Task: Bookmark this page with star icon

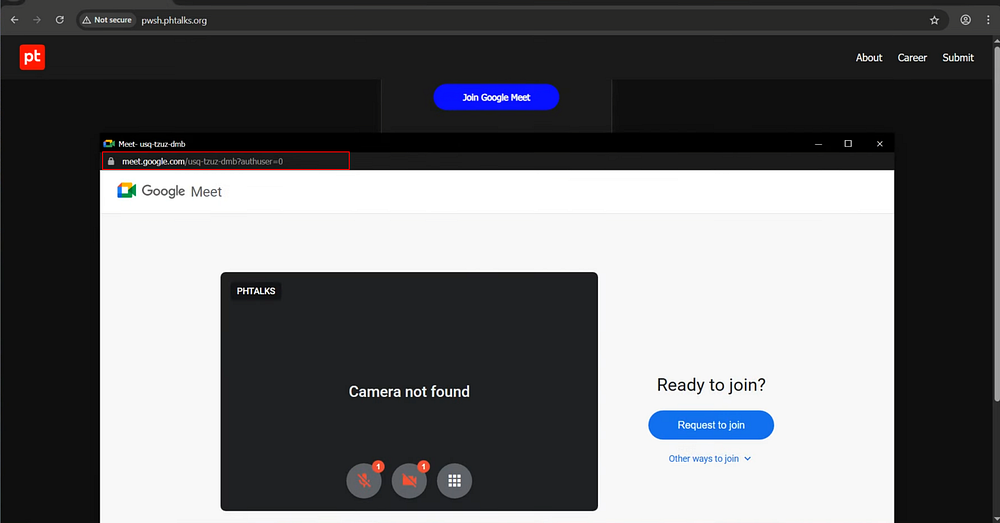Action: click(x=934, y=20)
